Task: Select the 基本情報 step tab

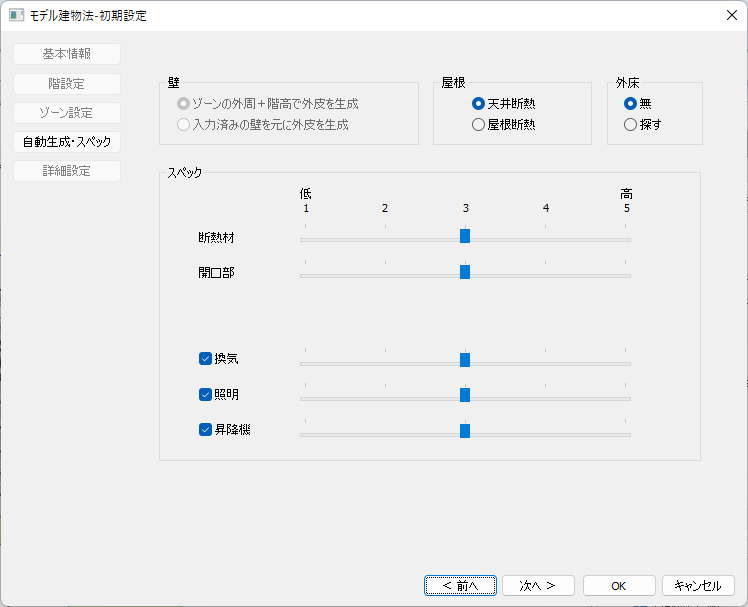Action: (x=67, y=54)
